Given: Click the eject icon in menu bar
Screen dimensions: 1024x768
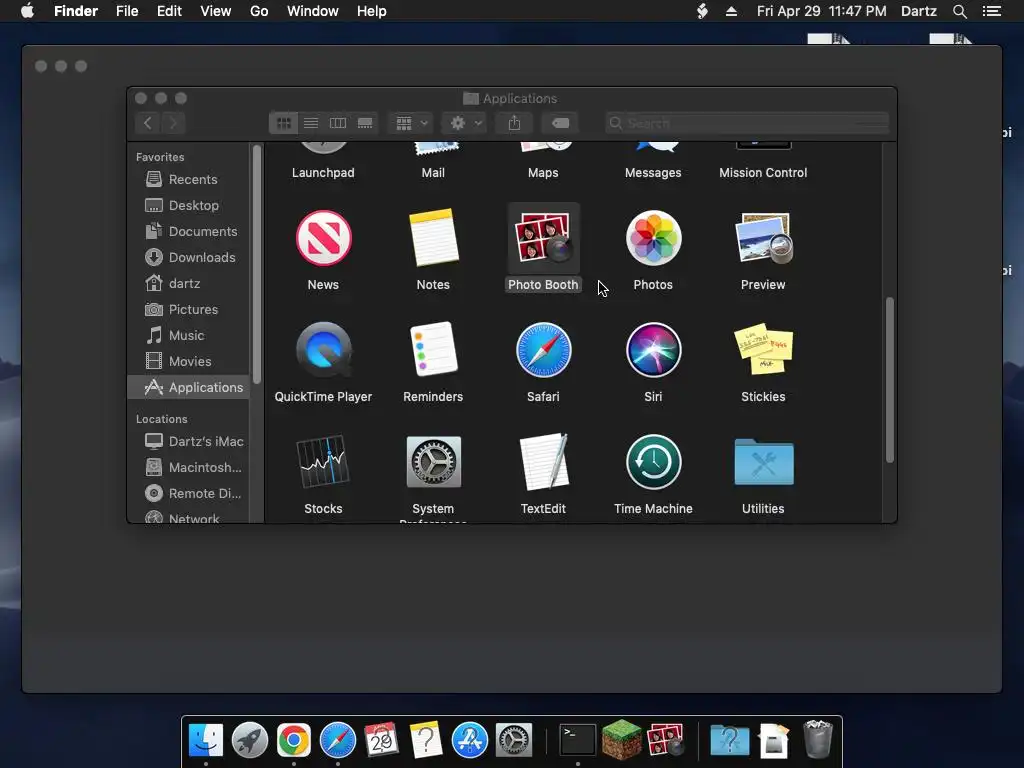Looking at the screenshot, I should point(731,11).
